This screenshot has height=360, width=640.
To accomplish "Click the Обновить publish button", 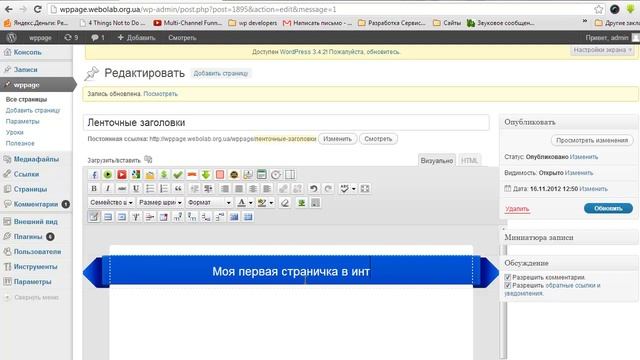I will pyautogui.click(x=608, y=208).
